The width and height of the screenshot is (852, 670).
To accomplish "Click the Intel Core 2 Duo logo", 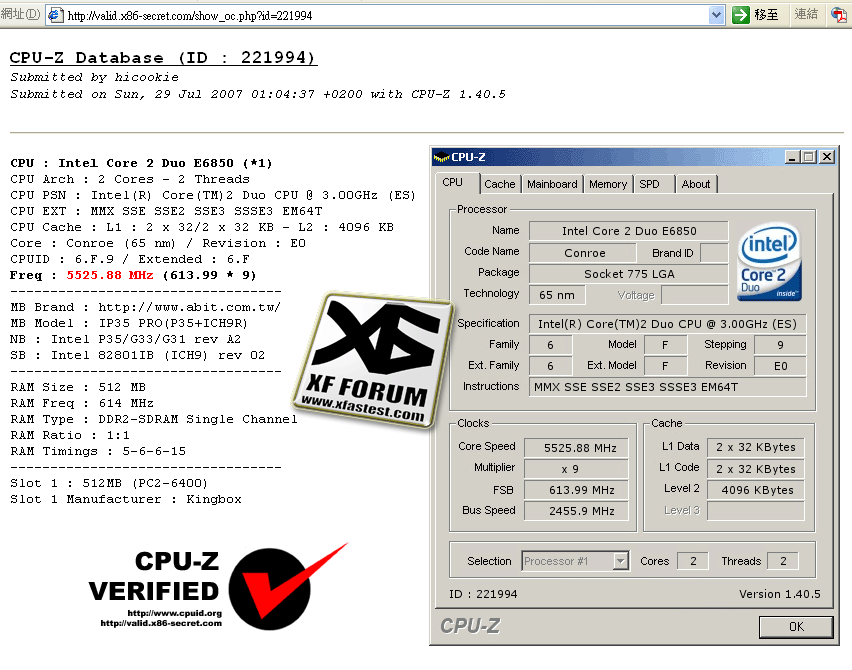I will pos(769,261).
